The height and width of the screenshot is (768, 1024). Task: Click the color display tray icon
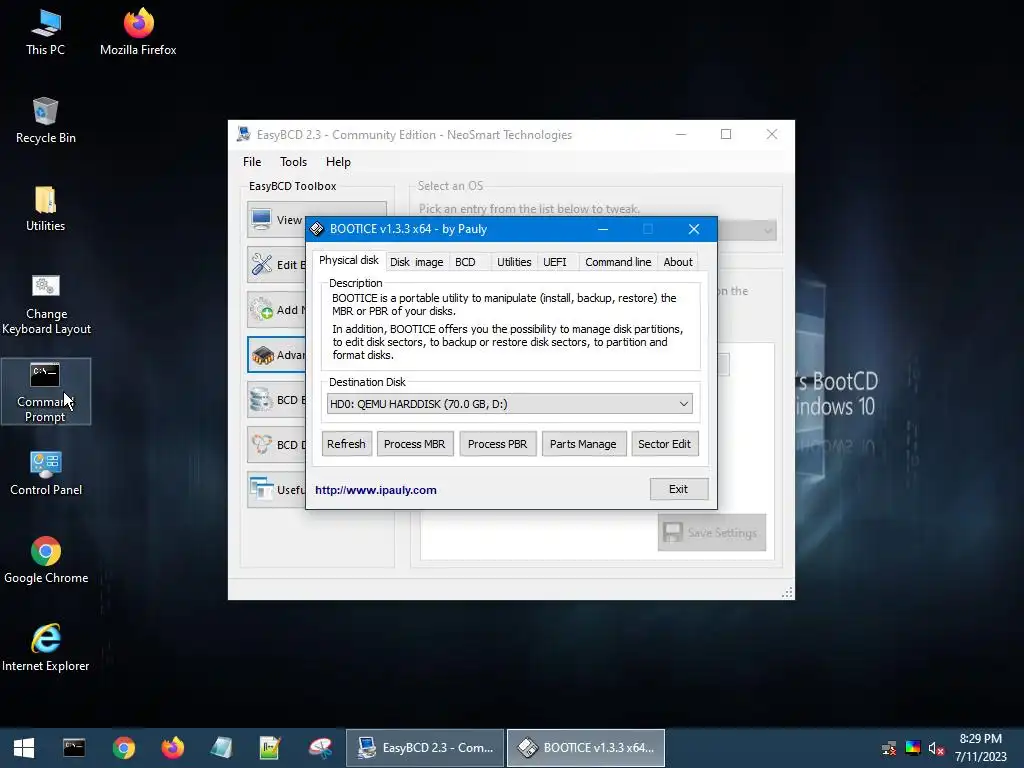(913, 748)
